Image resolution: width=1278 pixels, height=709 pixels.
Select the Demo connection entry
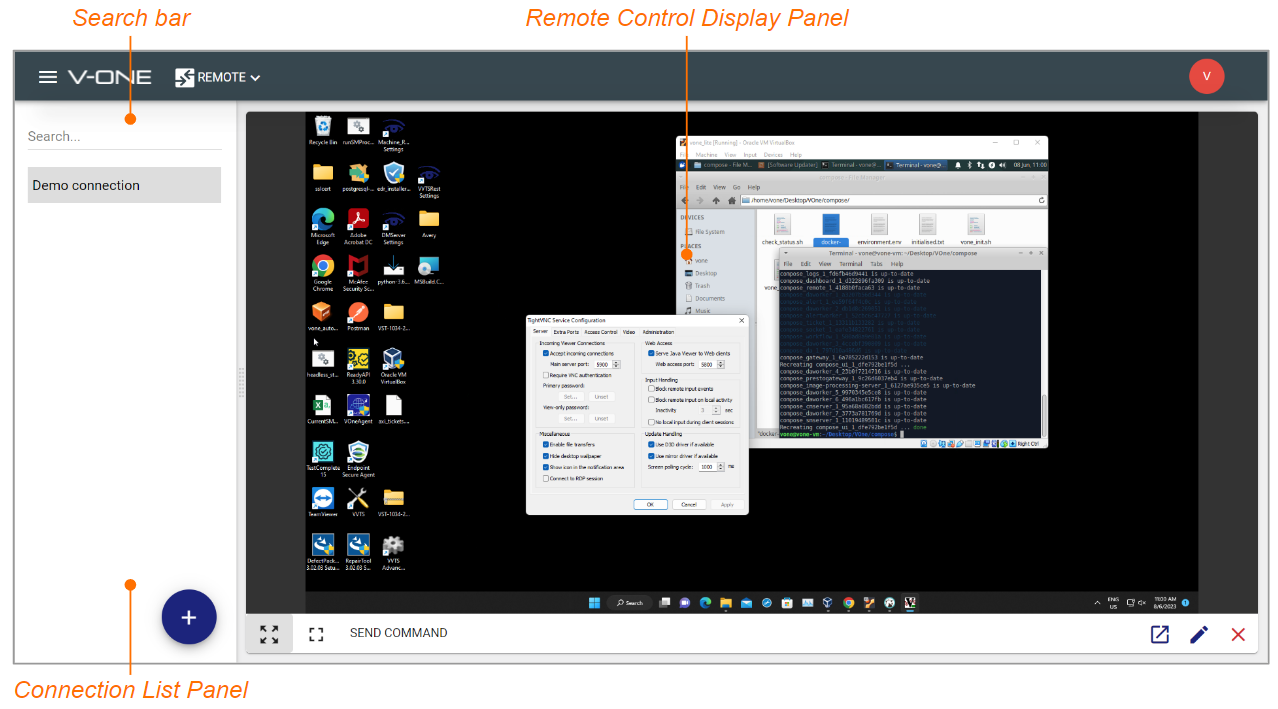pyautogui.click(x=124, y=185)
